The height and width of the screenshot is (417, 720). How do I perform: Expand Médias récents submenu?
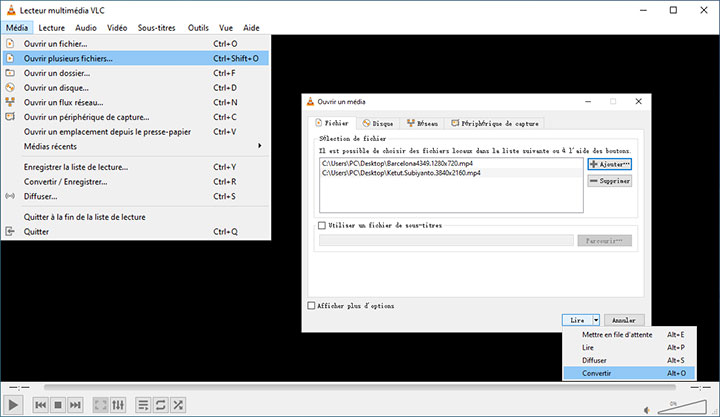135,147
